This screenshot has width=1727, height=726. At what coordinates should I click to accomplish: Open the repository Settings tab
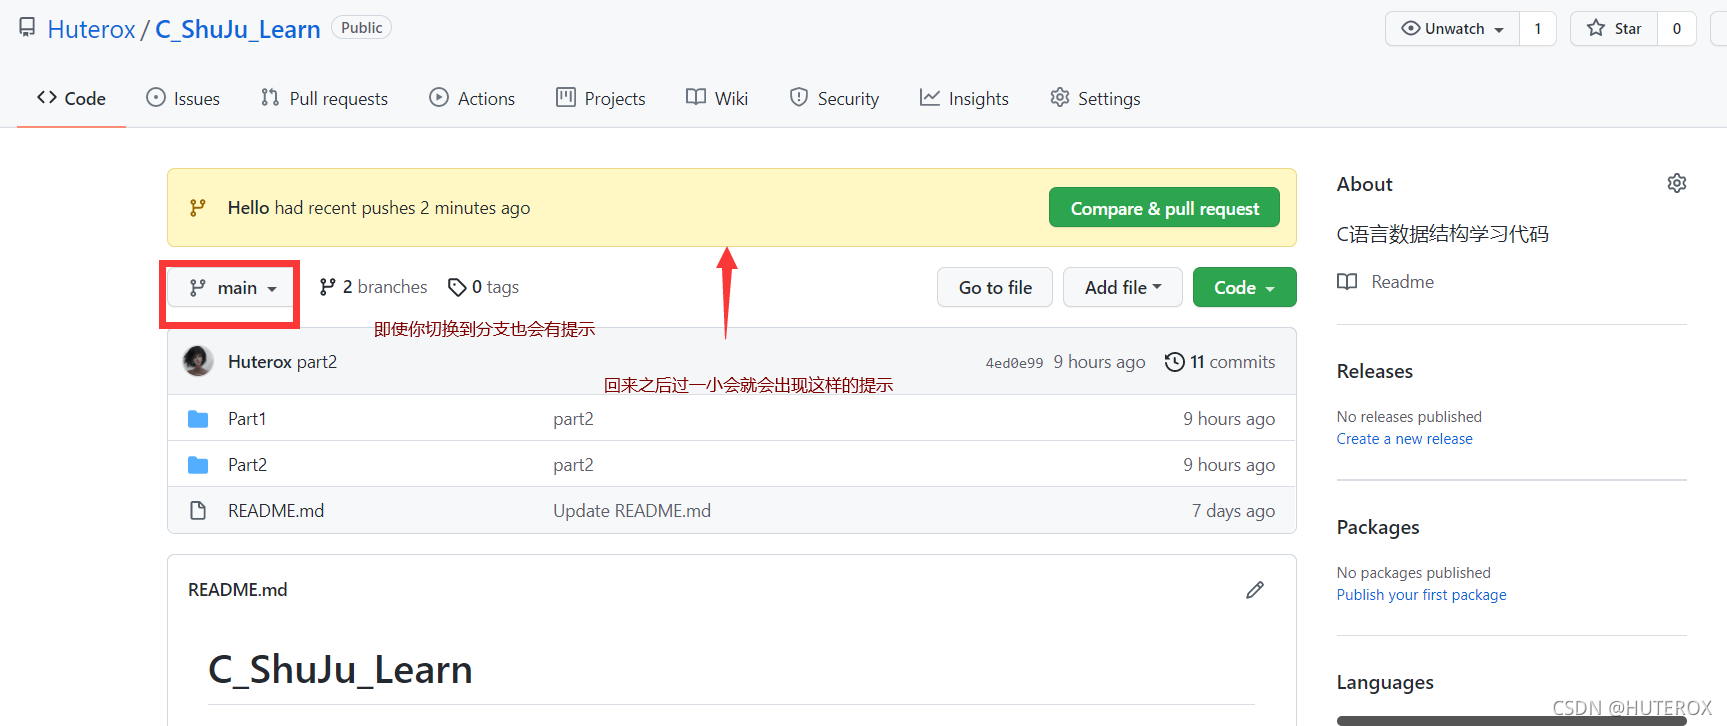point(1095,98)
